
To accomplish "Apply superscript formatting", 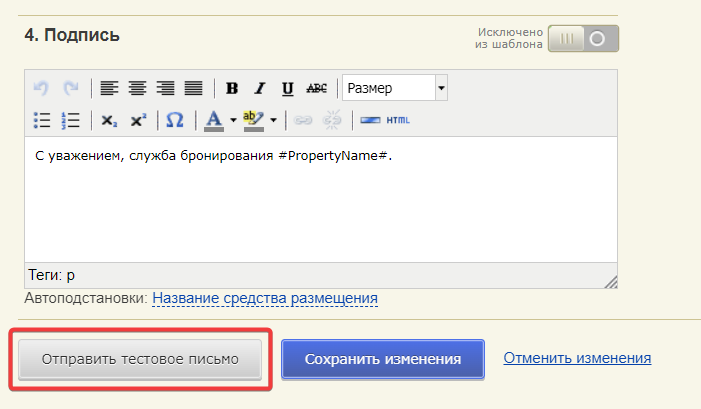I will pos(138,120).
